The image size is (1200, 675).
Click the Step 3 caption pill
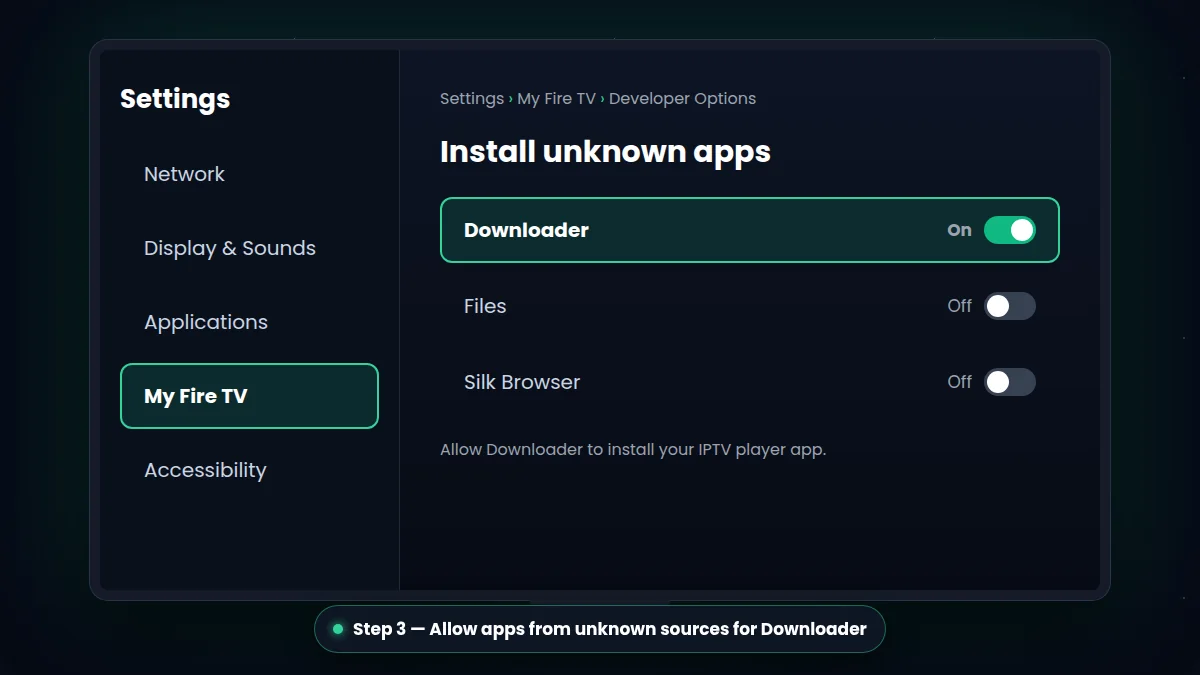tap(600, 629)
